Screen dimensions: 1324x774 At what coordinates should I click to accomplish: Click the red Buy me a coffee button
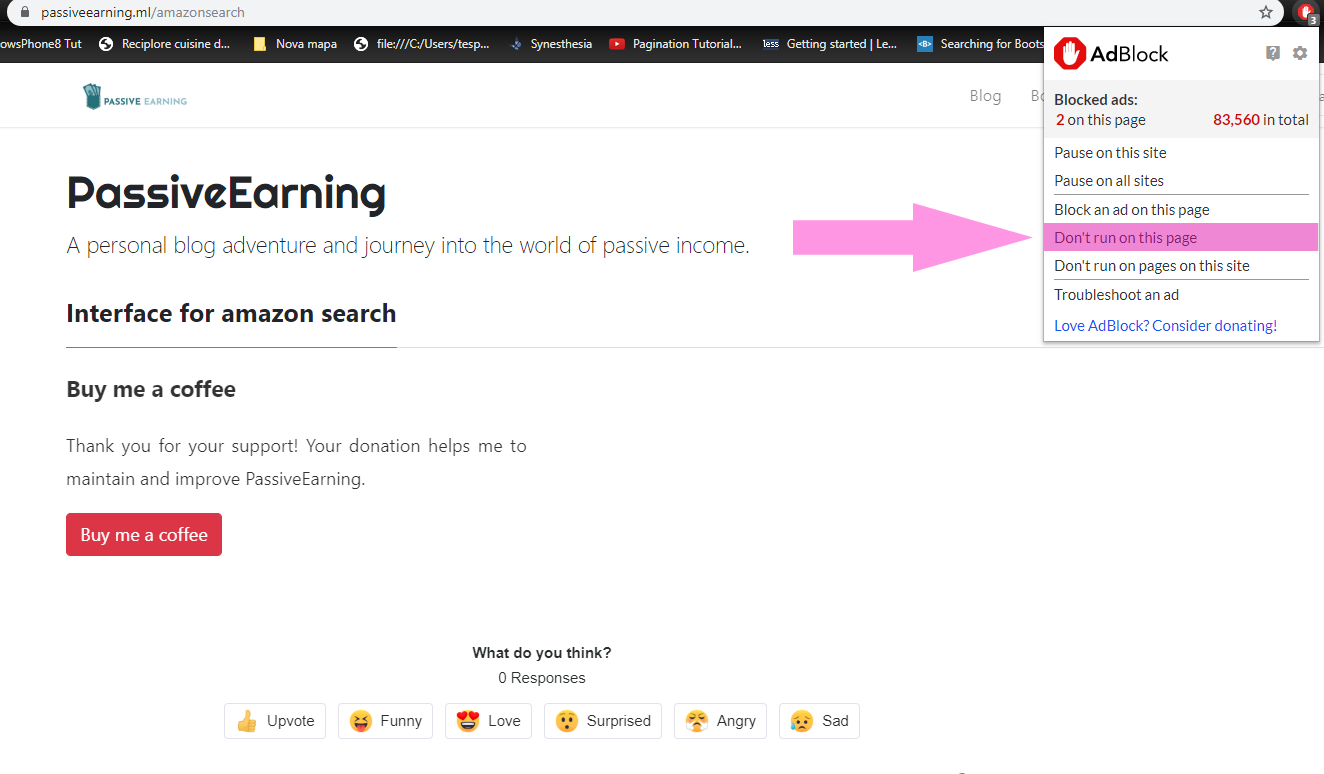pos(144,535)
